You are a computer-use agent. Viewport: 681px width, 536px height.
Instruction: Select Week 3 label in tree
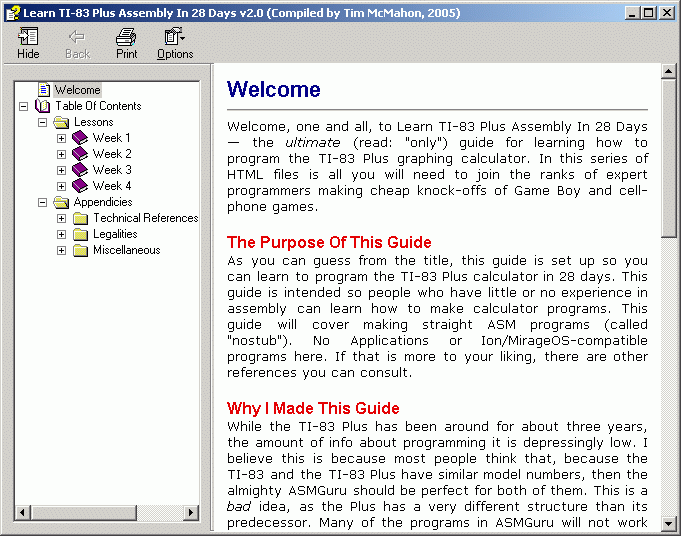tap(112, 170)
